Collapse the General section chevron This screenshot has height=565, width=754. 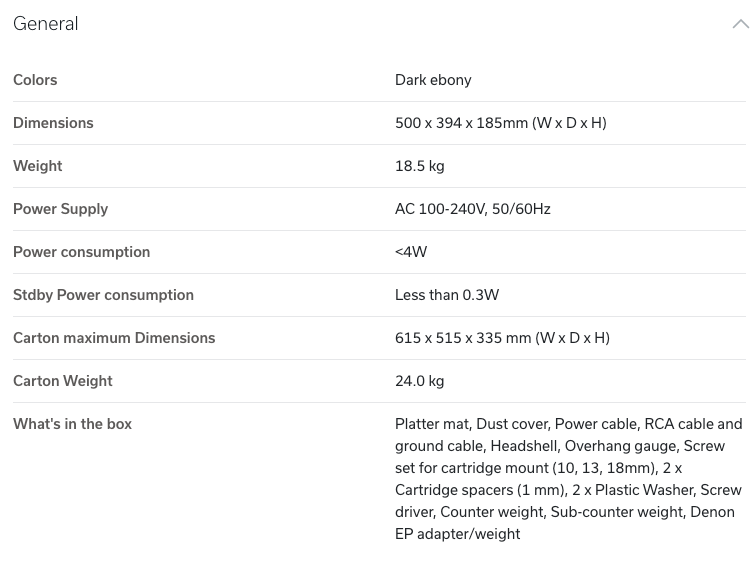coord(741,24)
